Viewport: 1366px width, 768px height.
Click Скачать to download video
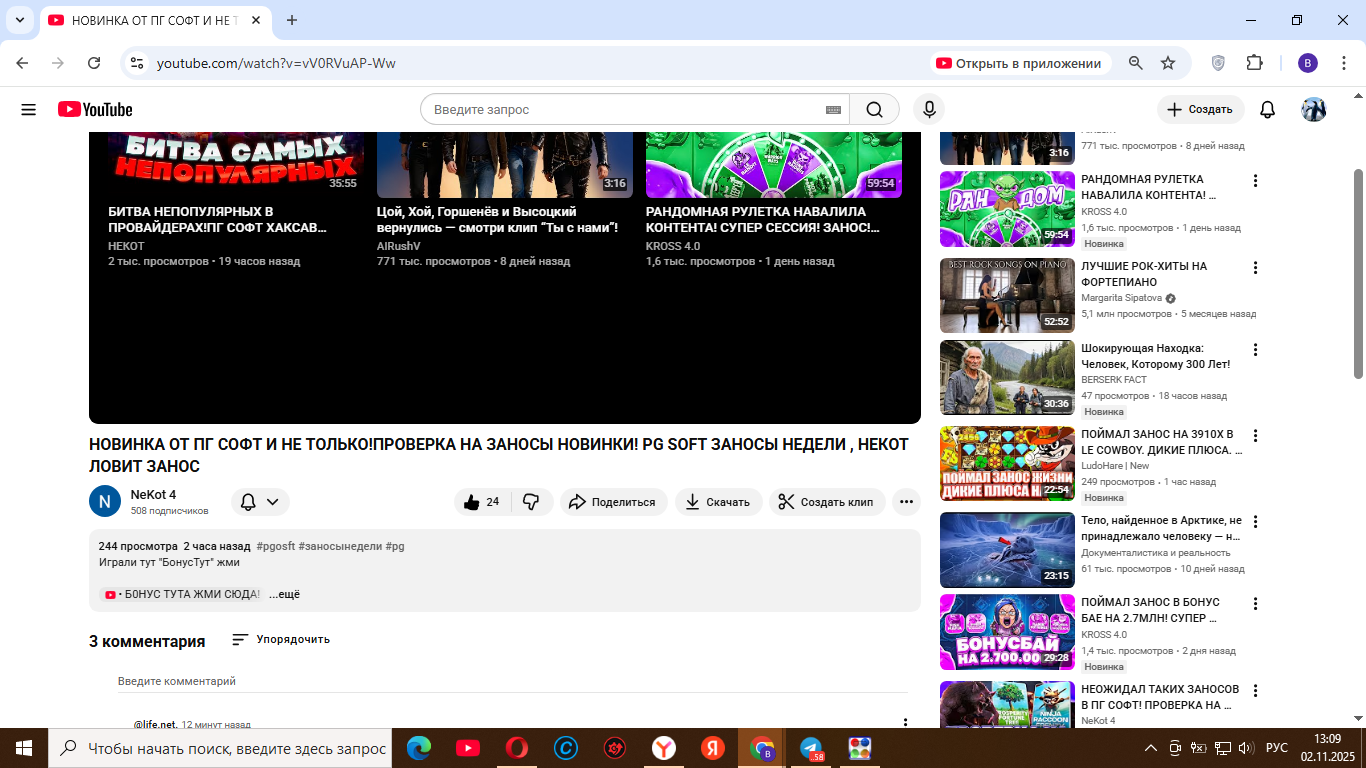click(718, 502)
